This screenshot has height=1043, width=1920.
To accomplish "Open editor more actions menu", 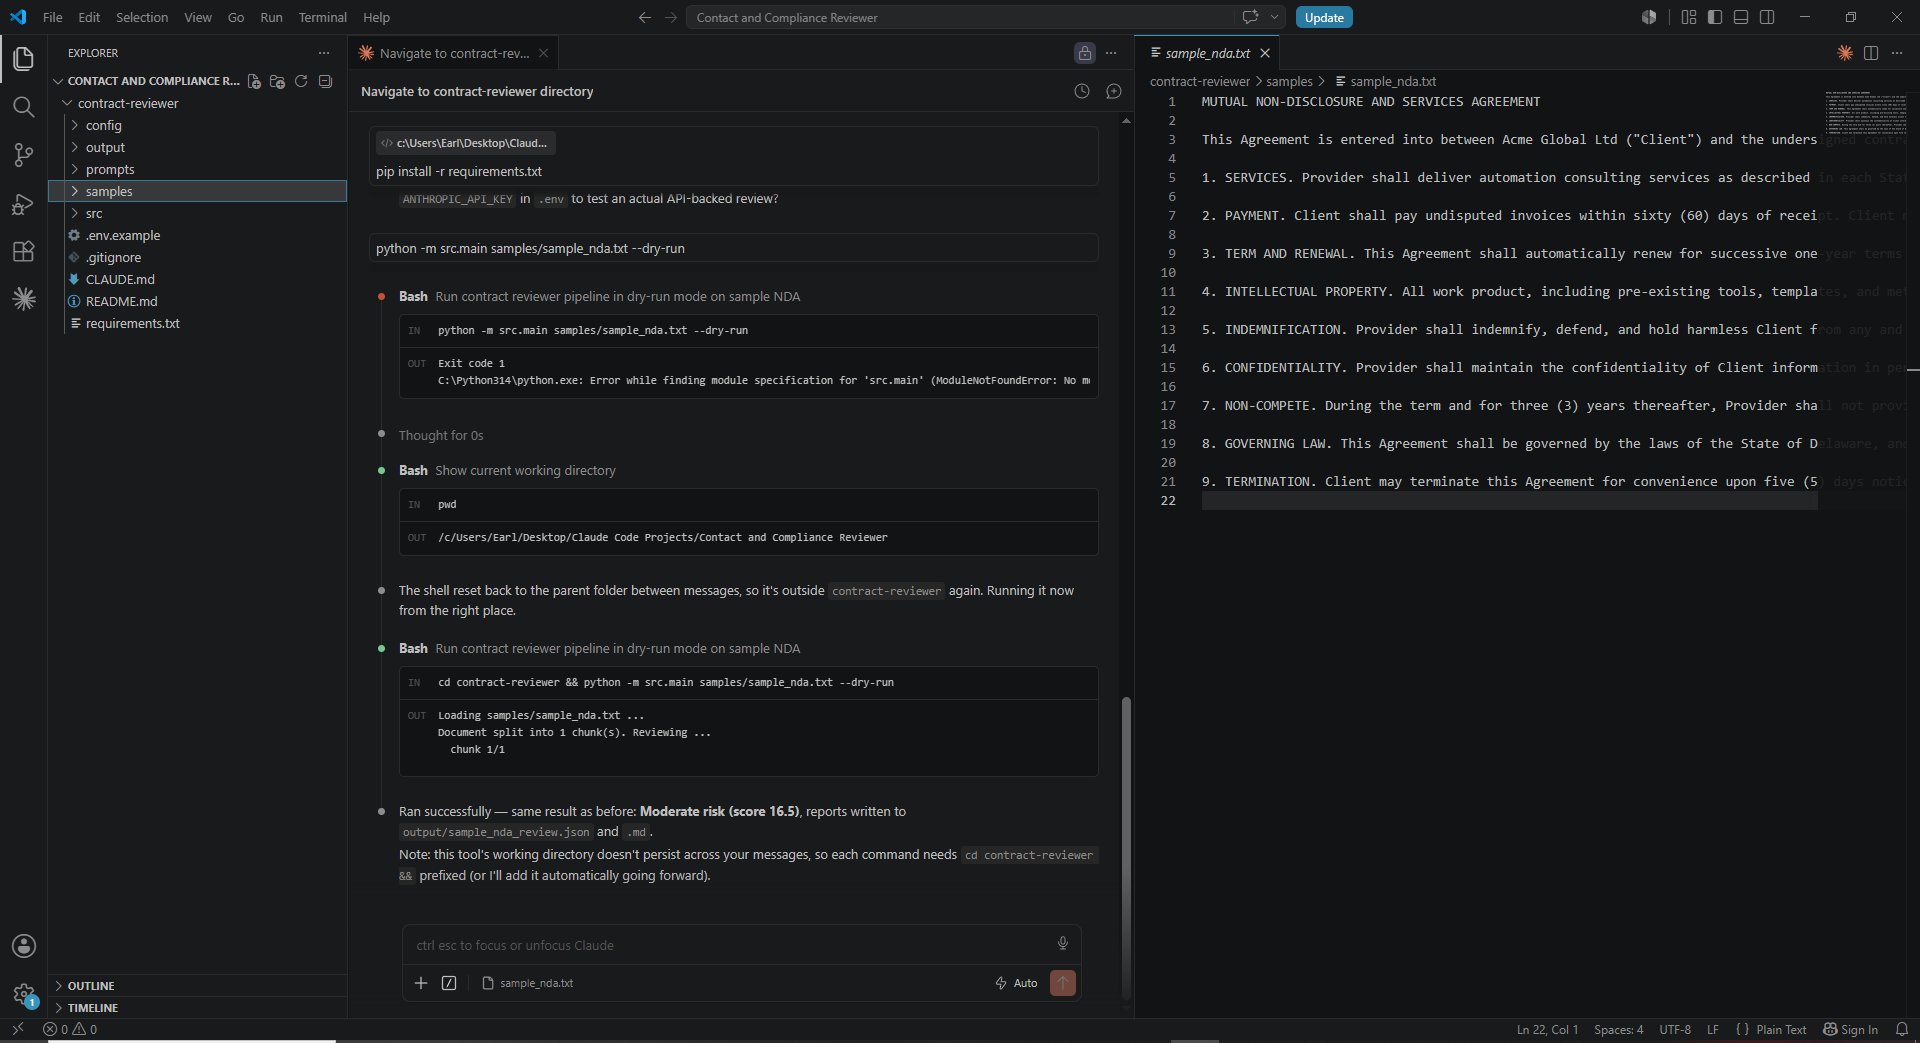I will tap(1897, 53).
